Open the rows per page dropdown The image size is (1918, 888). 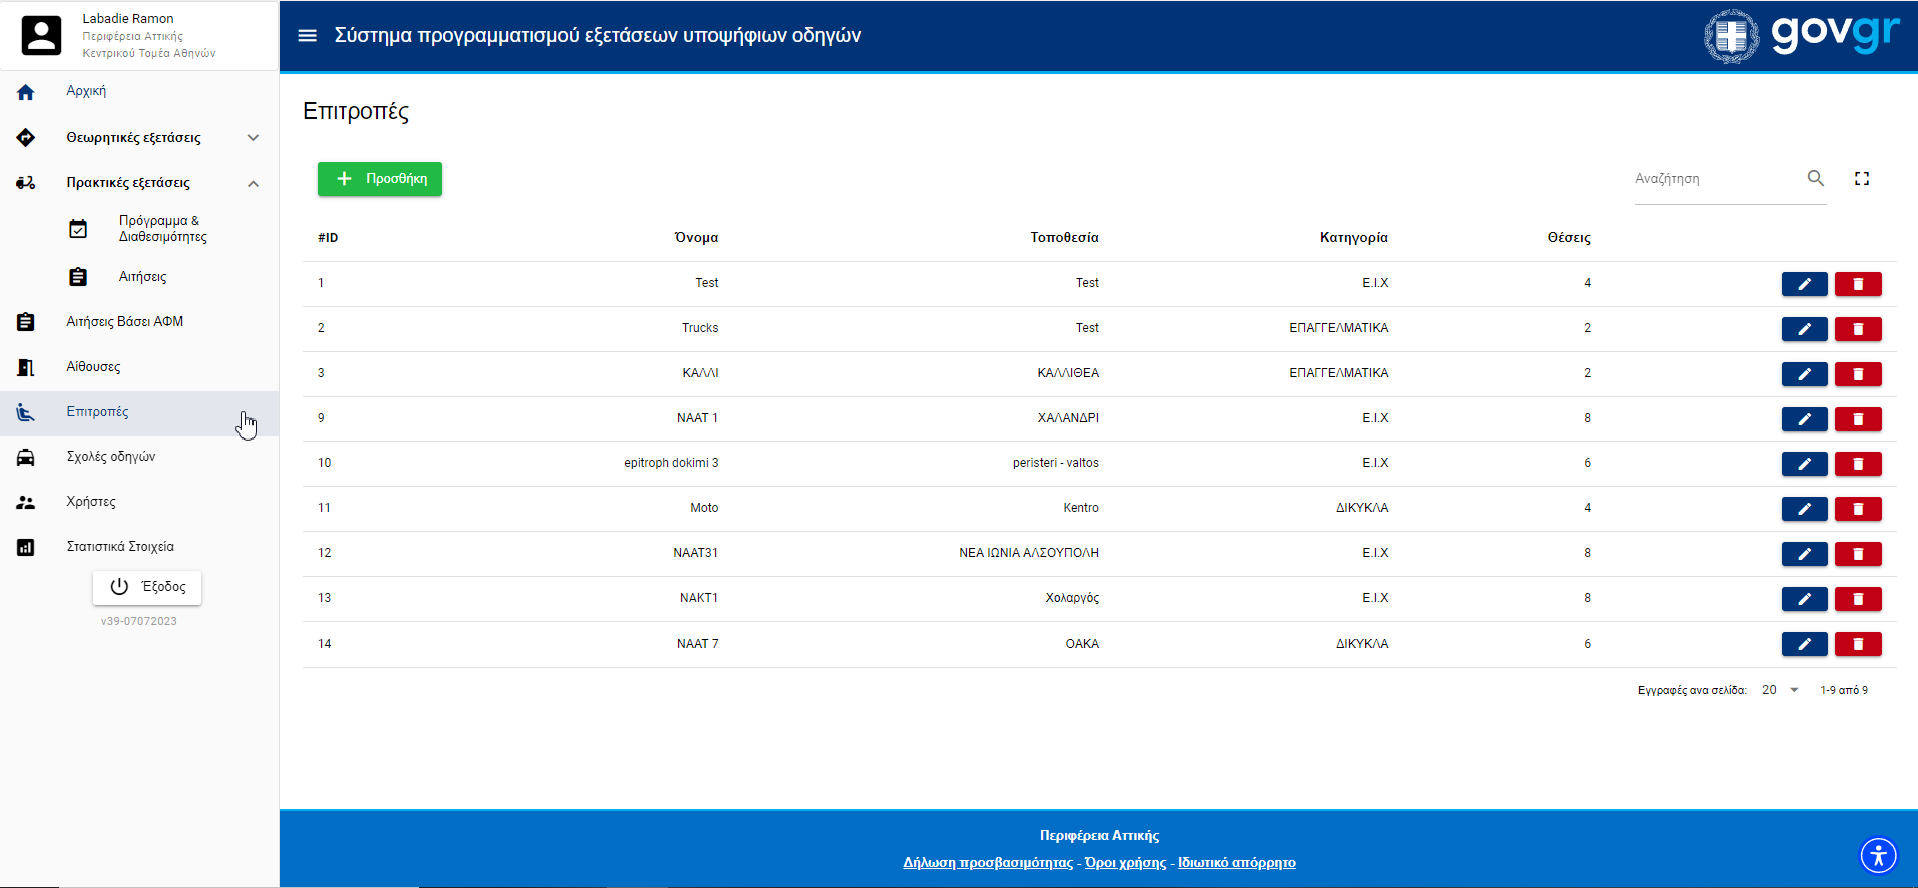click(1780, 690)
